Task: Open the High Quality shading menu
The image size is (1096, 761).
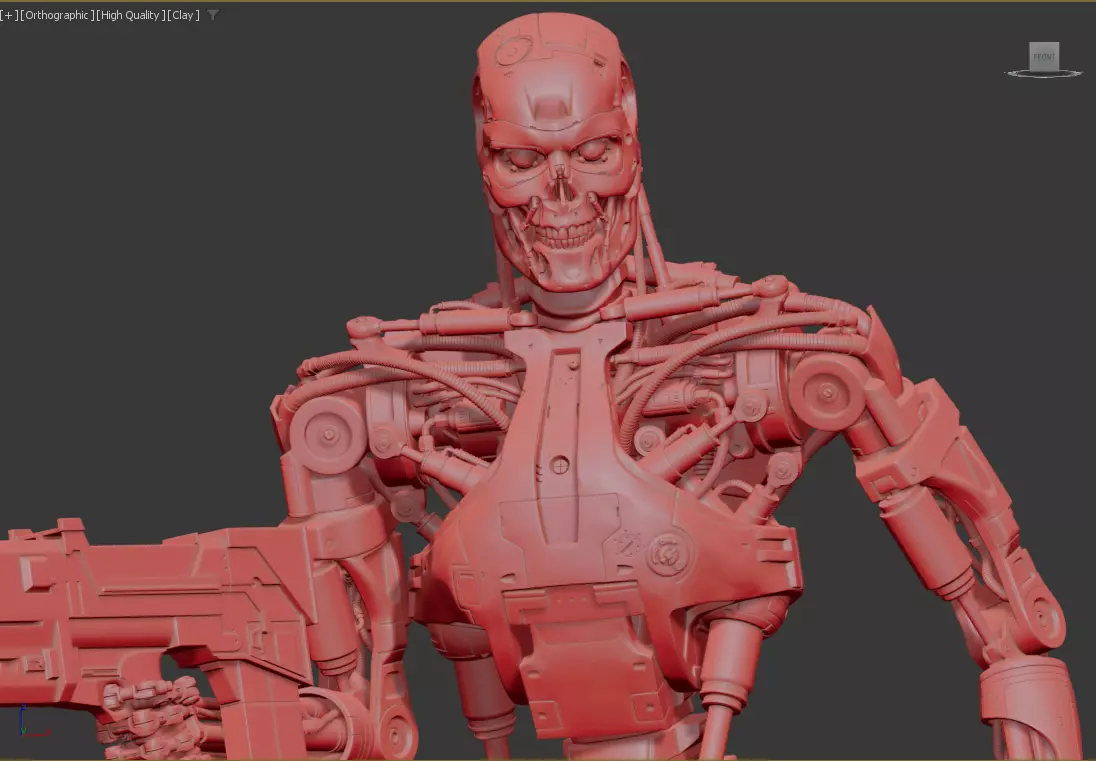Action: click(x=130, y=15)
